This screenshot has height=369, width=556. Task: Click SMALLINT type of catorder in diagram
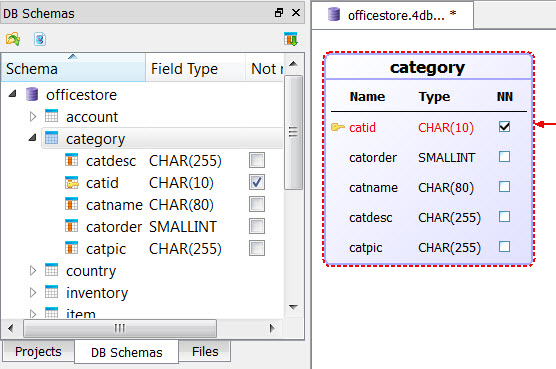446,157
